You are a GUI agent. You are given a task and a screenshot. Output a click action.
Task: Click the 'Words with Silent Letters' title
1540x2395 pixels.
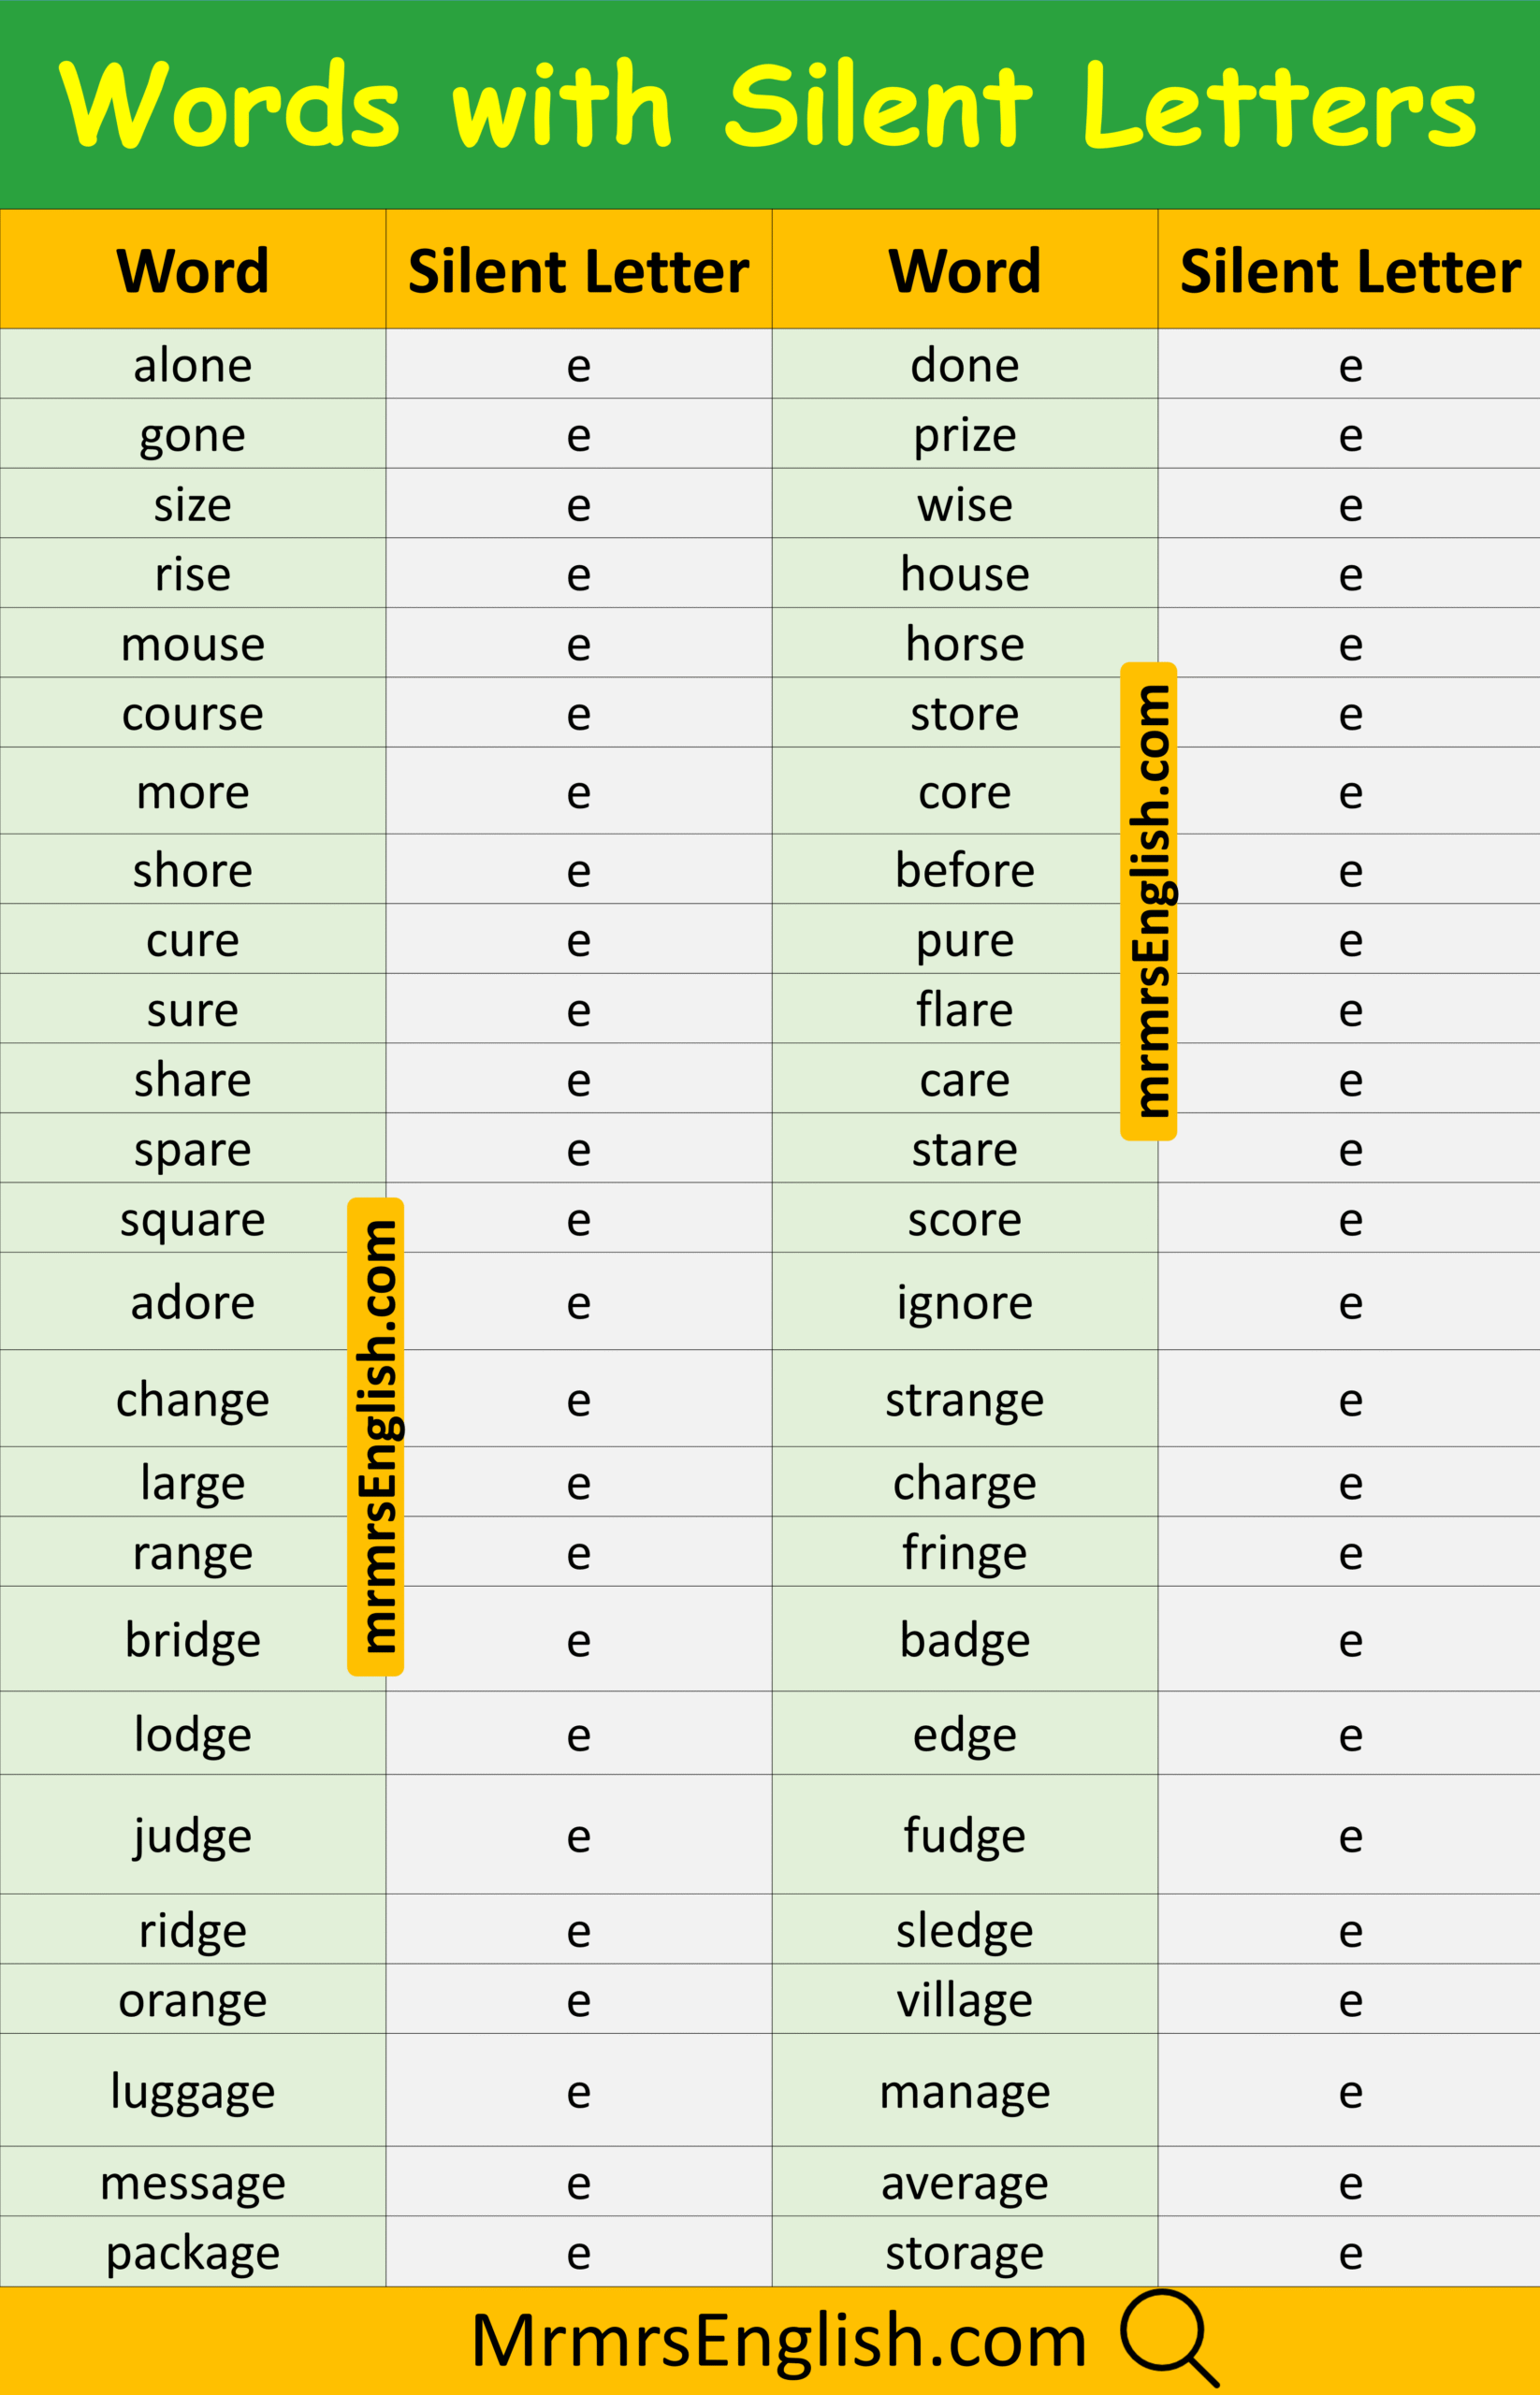coord(768,105)
